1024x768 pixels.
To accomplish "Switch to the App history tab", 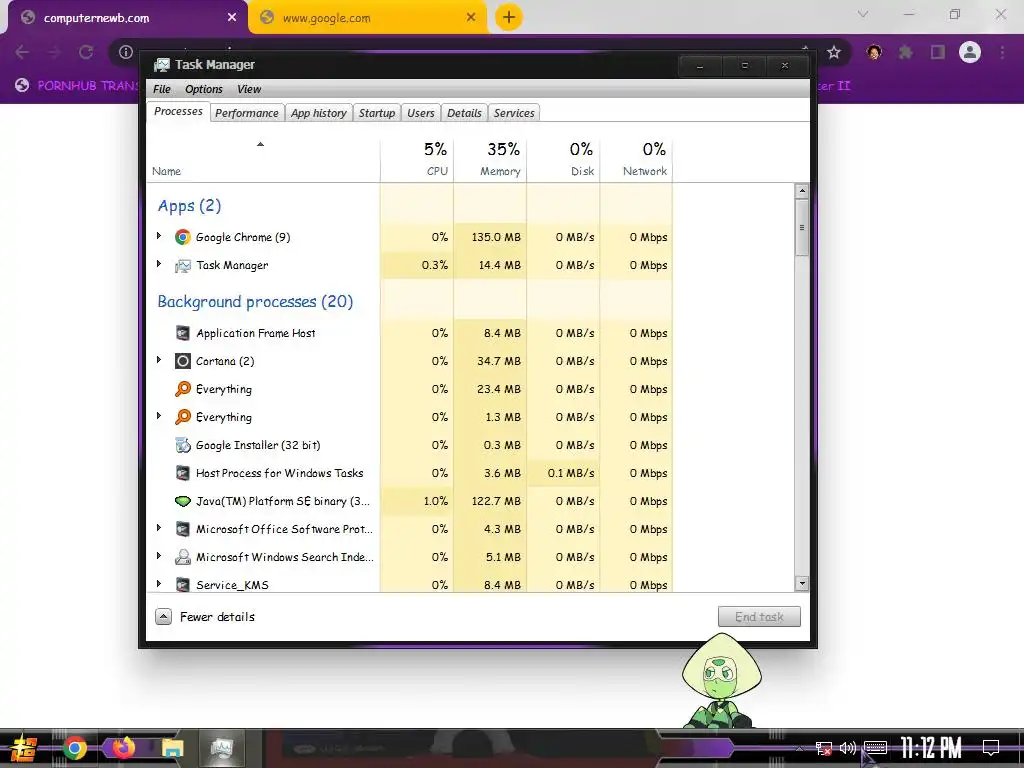I will point(319,113).
